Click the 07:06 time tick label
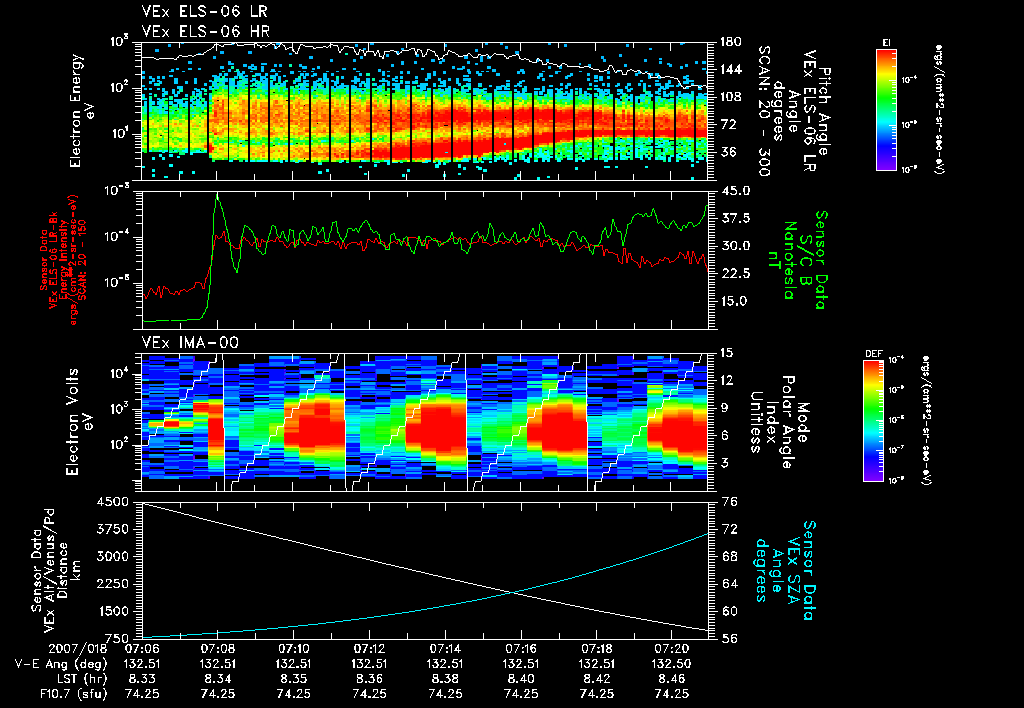 coord(142,649)
